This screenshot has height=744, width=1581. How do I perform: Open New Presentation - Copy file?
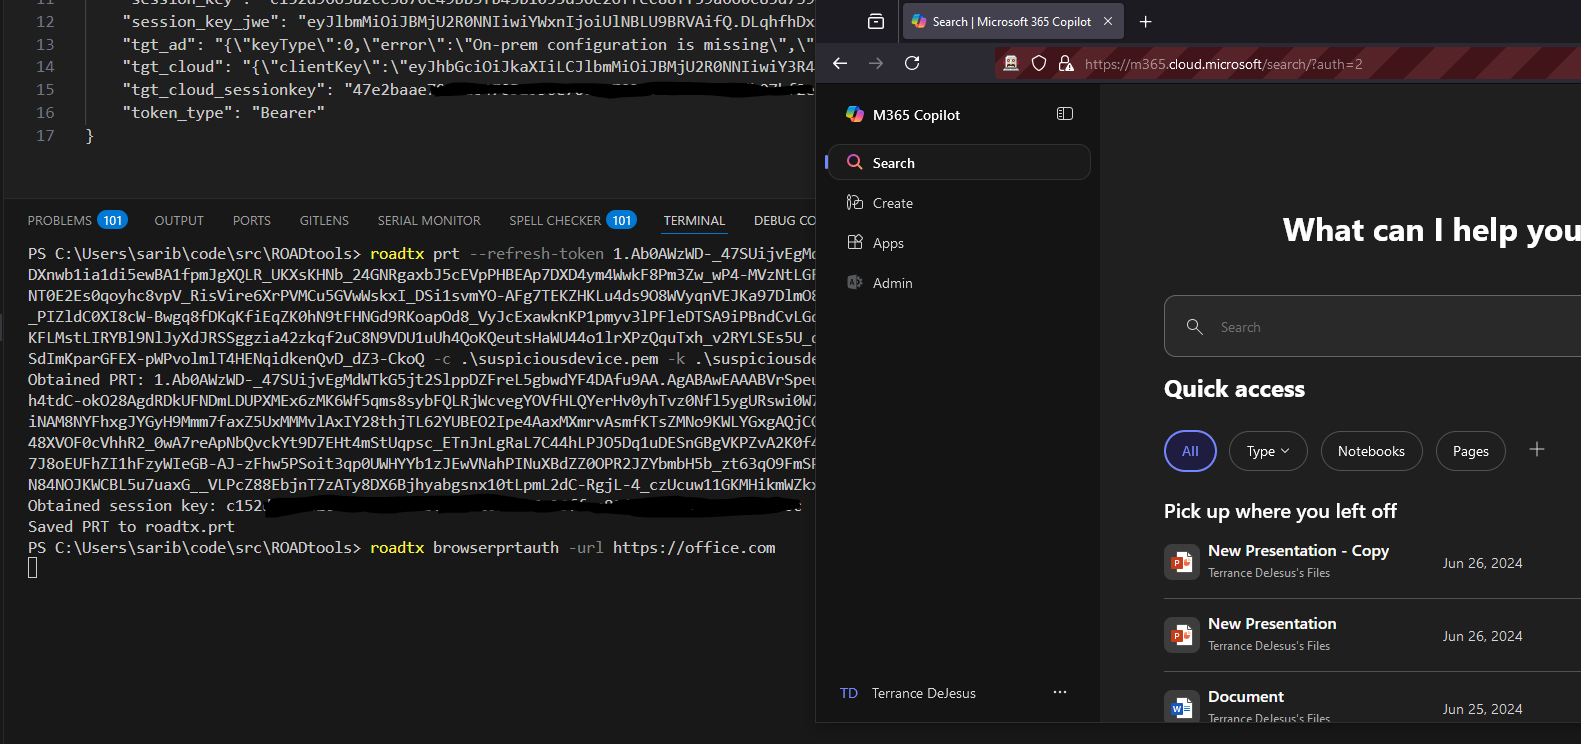pyautogui.click(x=1297, y=551)
